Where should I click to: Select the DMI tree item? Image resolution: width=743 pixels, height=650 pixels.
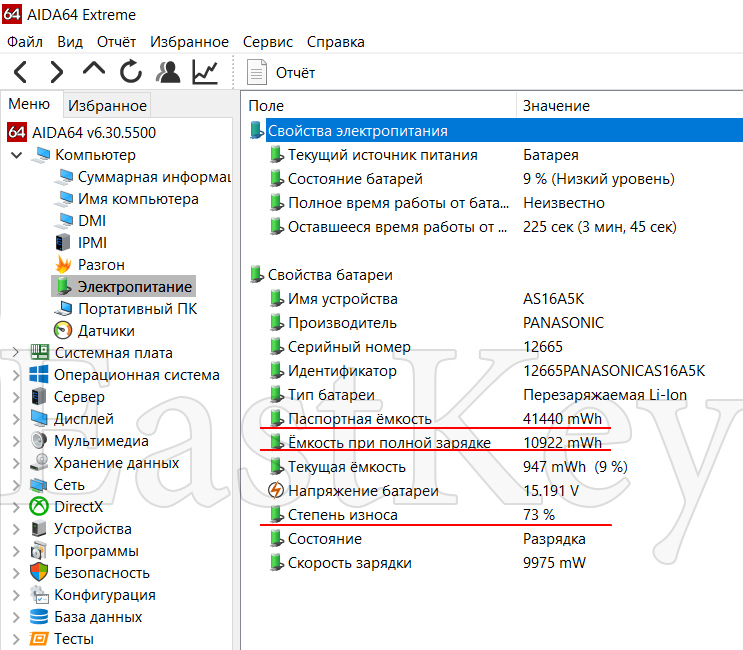click(92, 221)
